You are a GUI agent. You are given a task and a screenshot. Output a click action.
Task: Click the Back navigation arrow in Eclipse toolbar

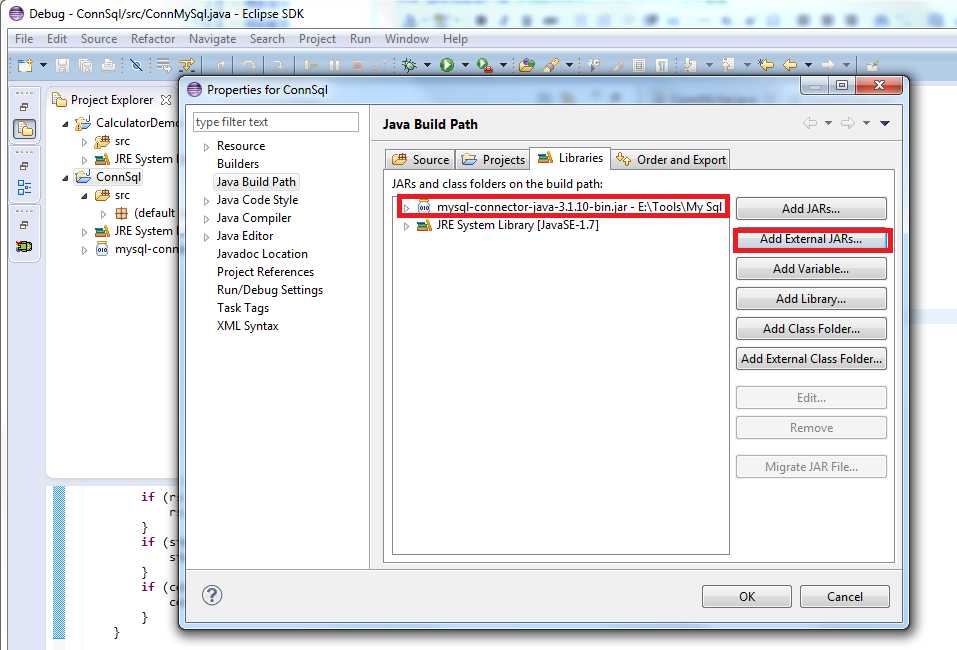[790, 65]
